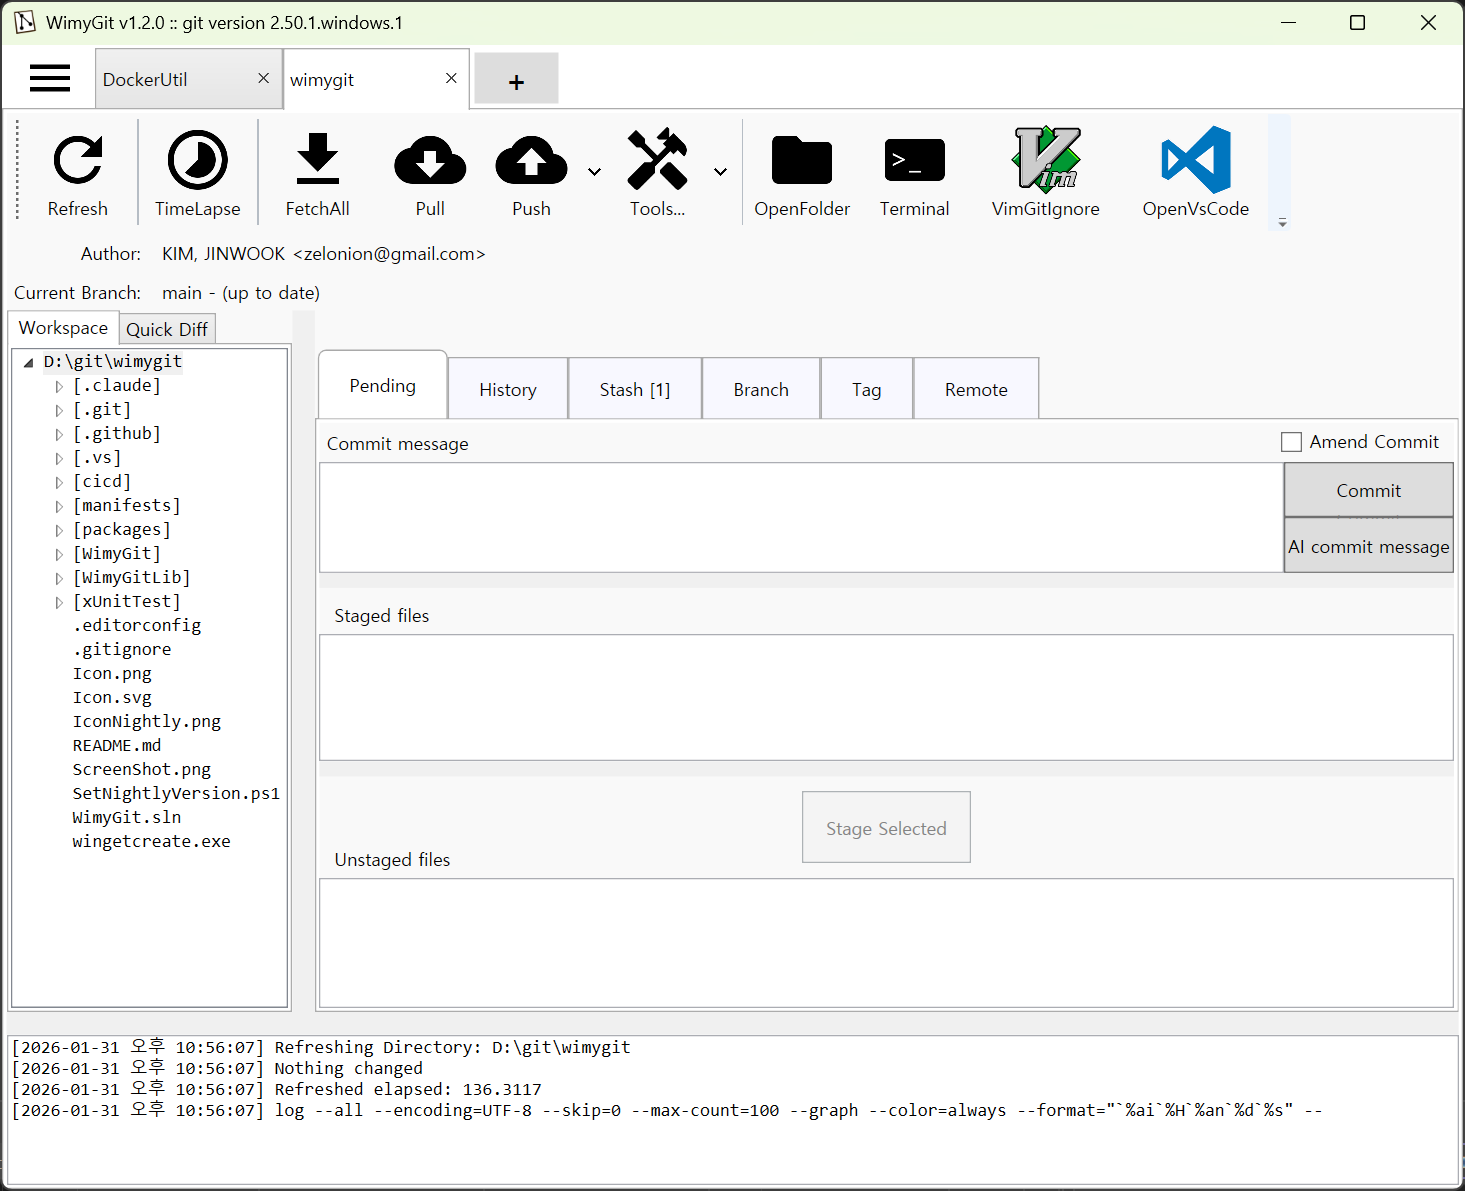This screenshot has height=1191, width=1465.
Task: Close the DockerUtil tab
Action: [264, 78]
